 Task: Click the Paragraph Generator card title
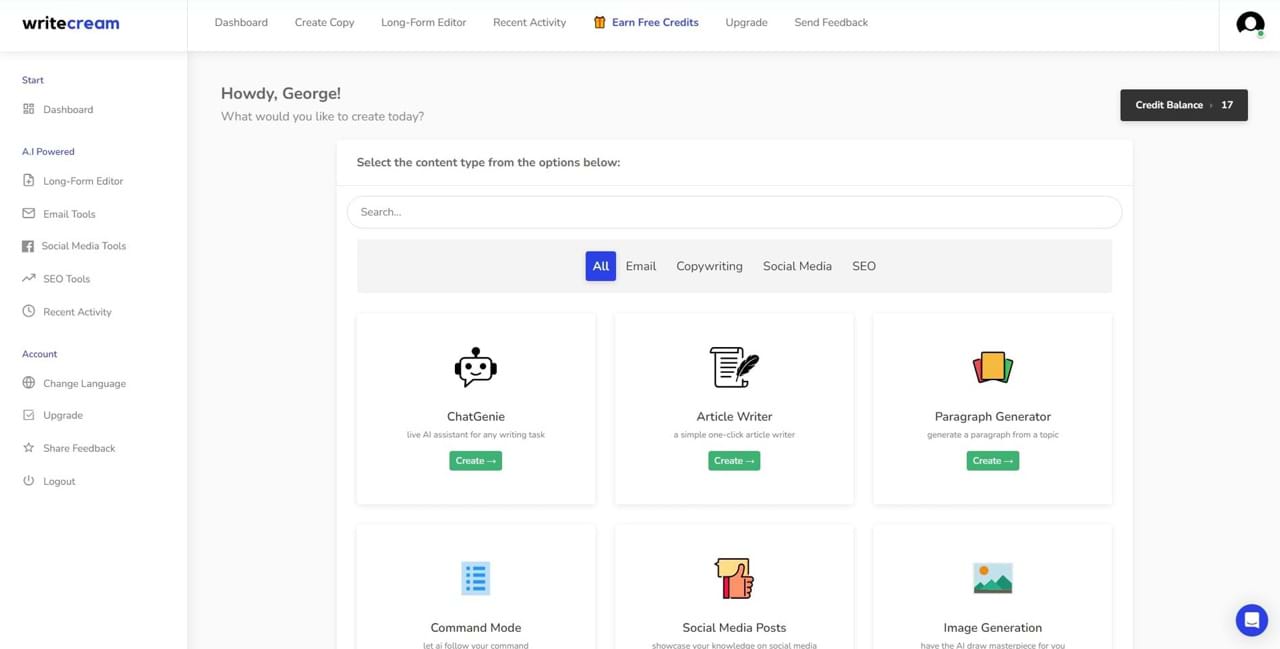click(x=993, y=416)
